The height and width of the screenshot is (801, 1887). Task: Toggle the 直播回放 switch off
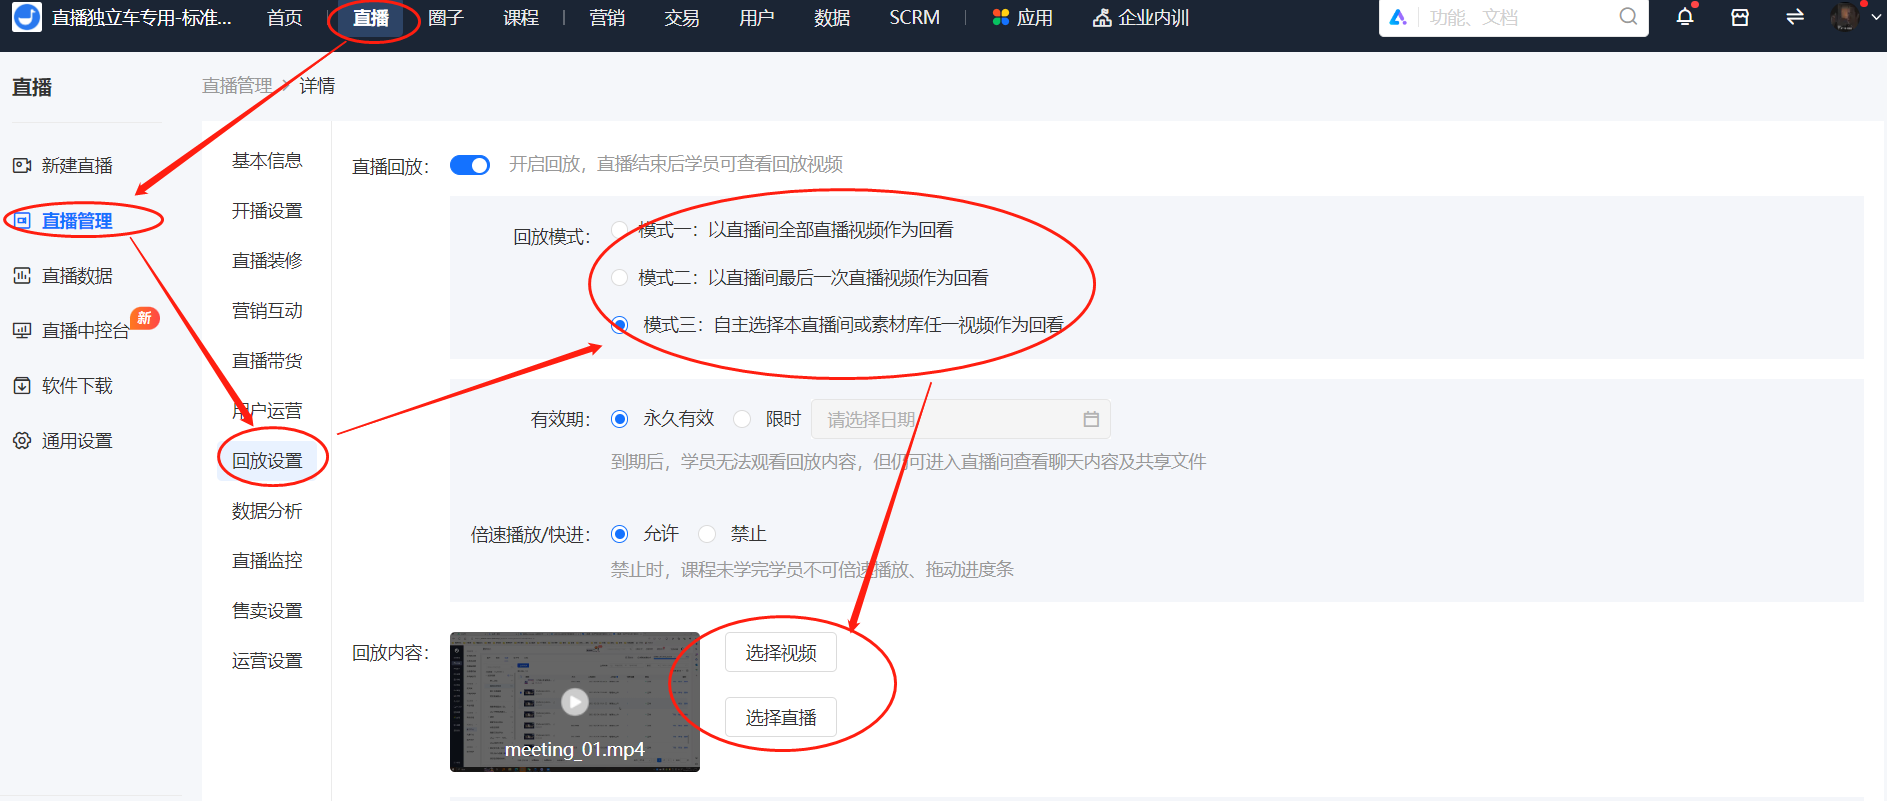click(x=470, y=165)
